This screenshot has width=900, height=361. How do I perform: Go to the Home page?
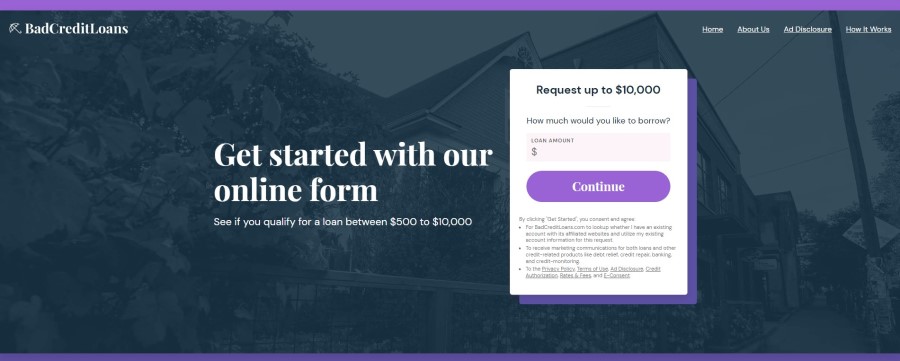coord(712,29)
